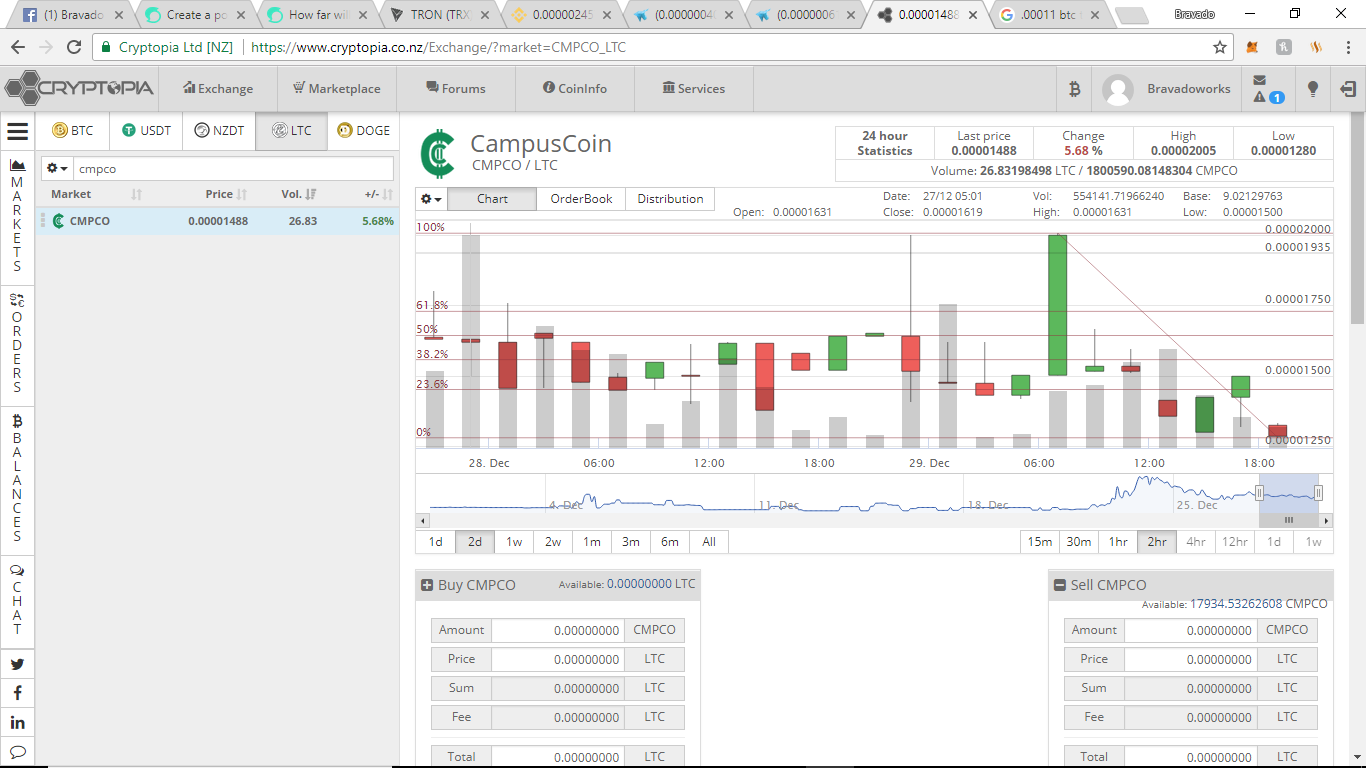The height and width of the screenshot is (768, 1366).
Task: Click the LinkedIn icon in the sidebar
Action: tap(17, 722)
